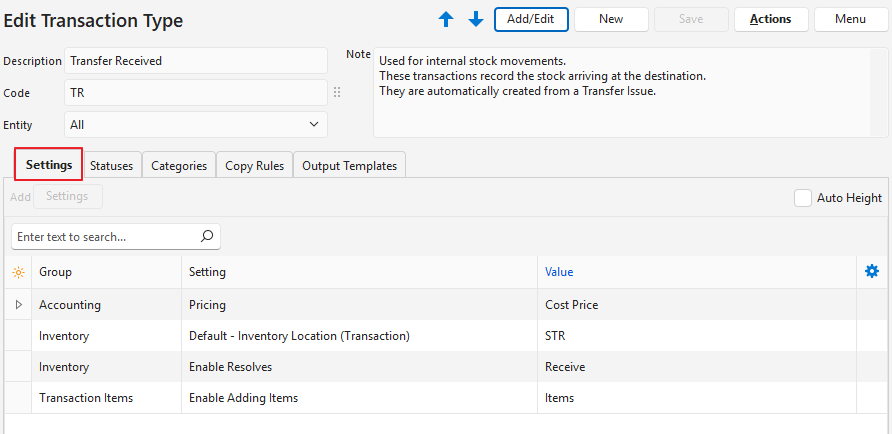Click the search magnifier icon
This screenshot has height=434, width=892.
[207, 237]
